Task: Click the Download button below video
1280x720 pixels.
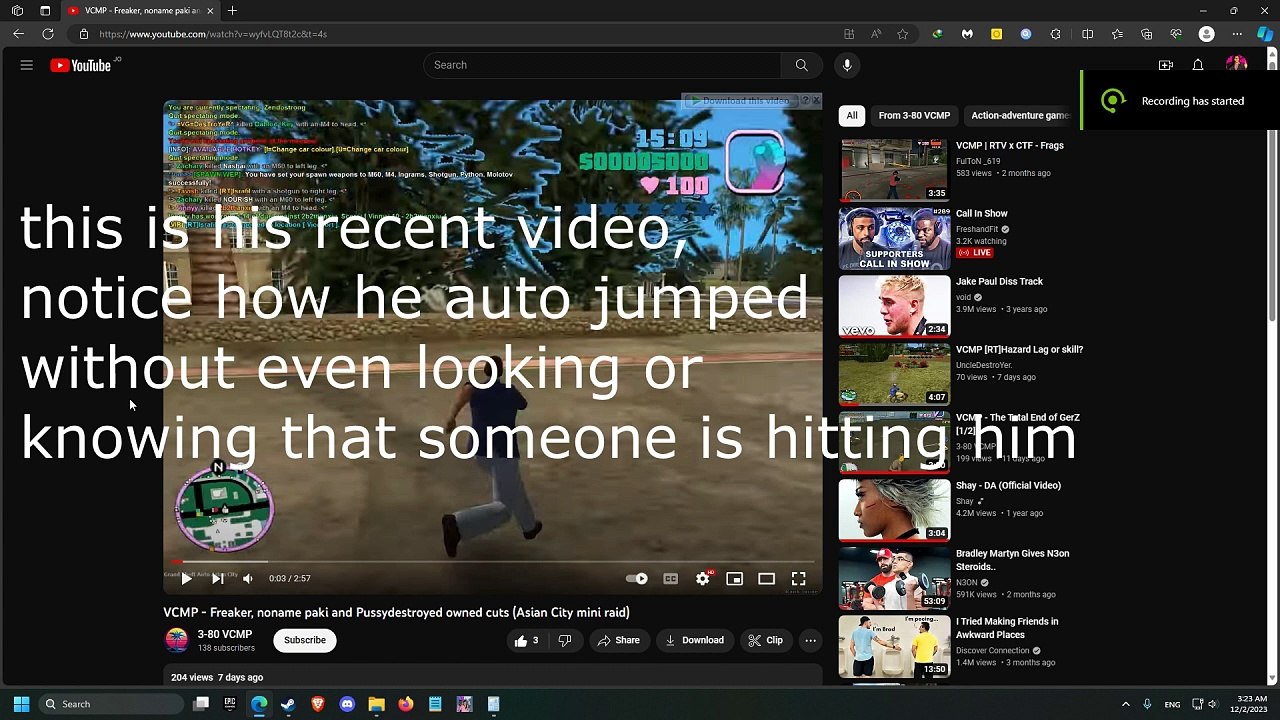Action: [x=694, y=640]
